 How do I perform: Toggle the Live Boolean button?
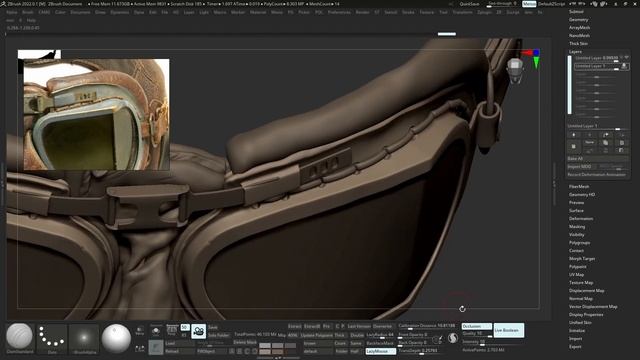click(509, 330)
